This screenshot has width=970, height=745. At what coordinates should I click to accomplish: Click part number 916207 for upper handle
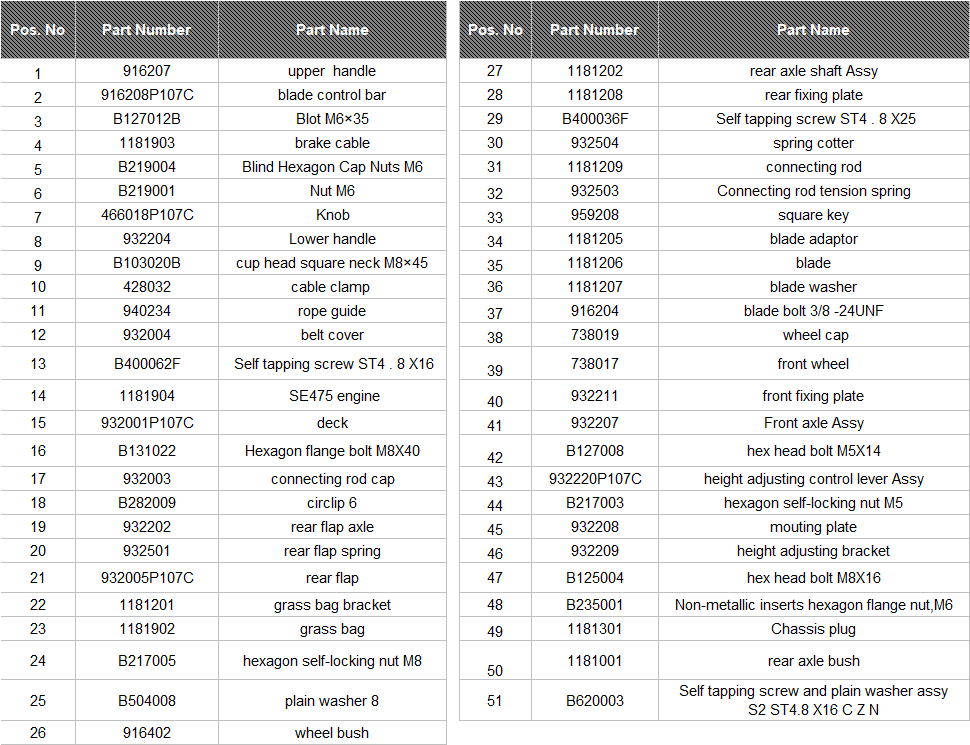147,71
